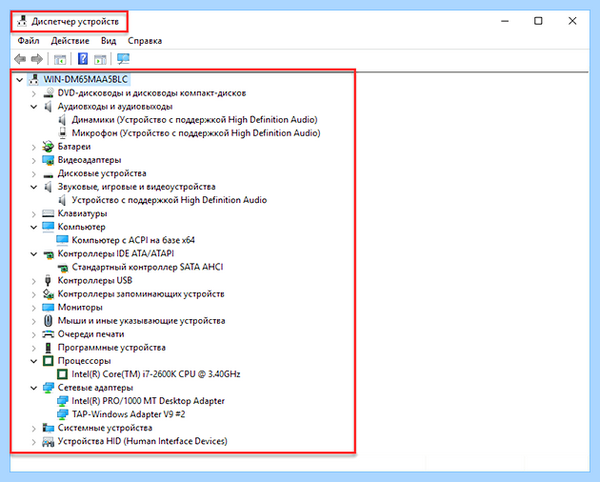Screen dimensions: 600x482
Task: Select Intel(R) PRO/1000 MT Desktop Adapter
Action: pos(148,401)
